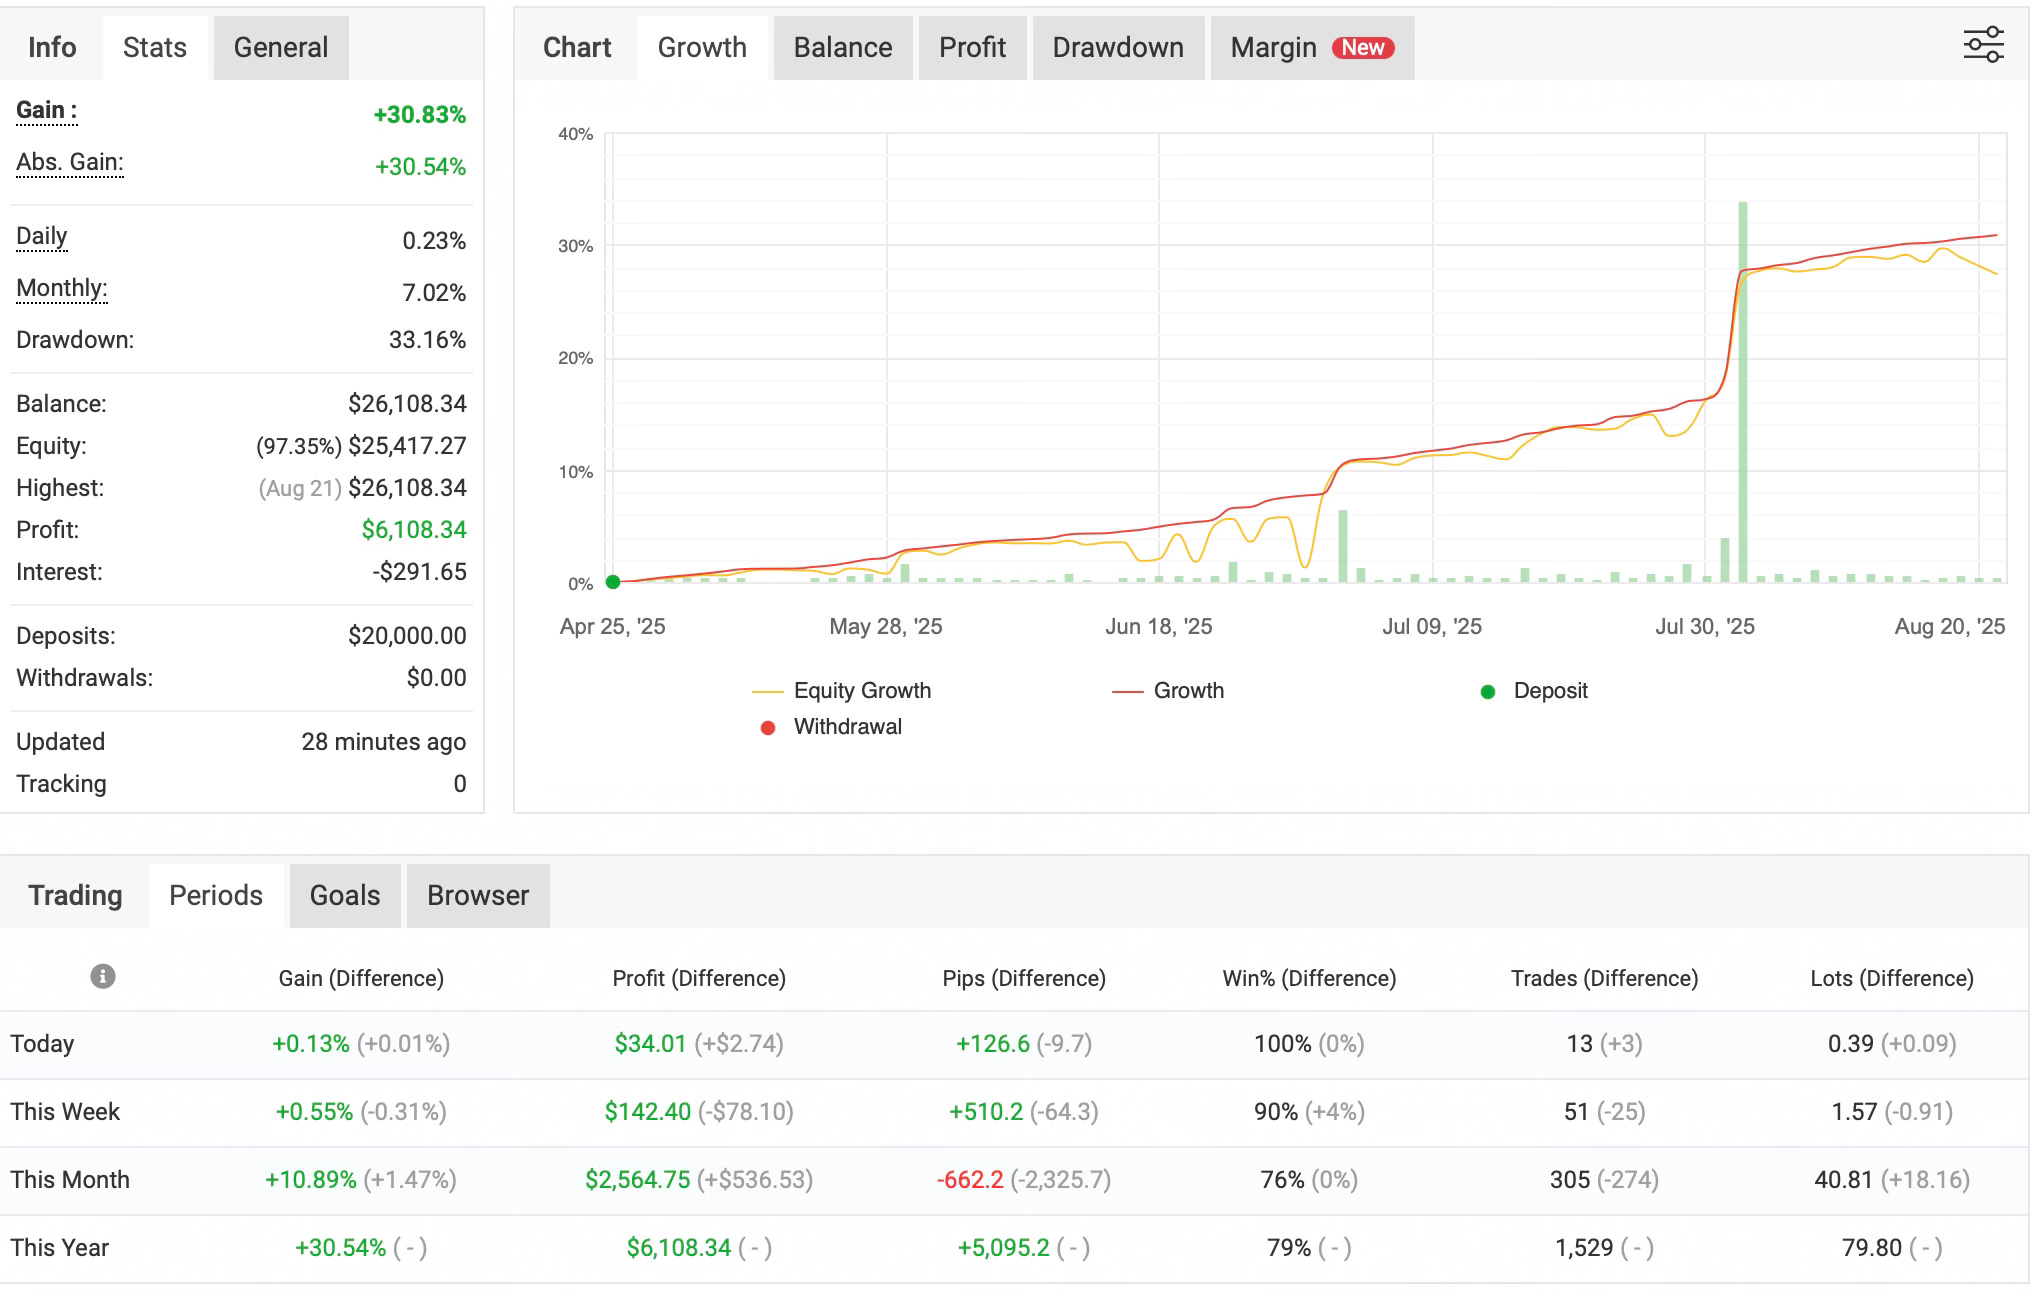Click the underlined Gain label
The height and width of the screenshot is (1296, 2030).
tap(46, 111)
